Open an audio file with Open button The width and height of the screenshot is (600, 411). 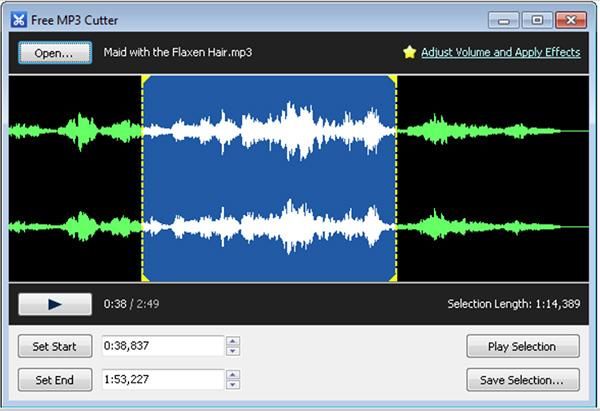click(54, 53)
